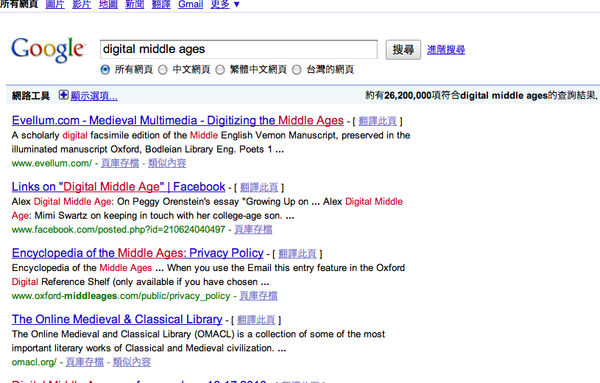Open the Gmail link in top bar
This screenshot has width=600, height=383.
tap(191, 4)
